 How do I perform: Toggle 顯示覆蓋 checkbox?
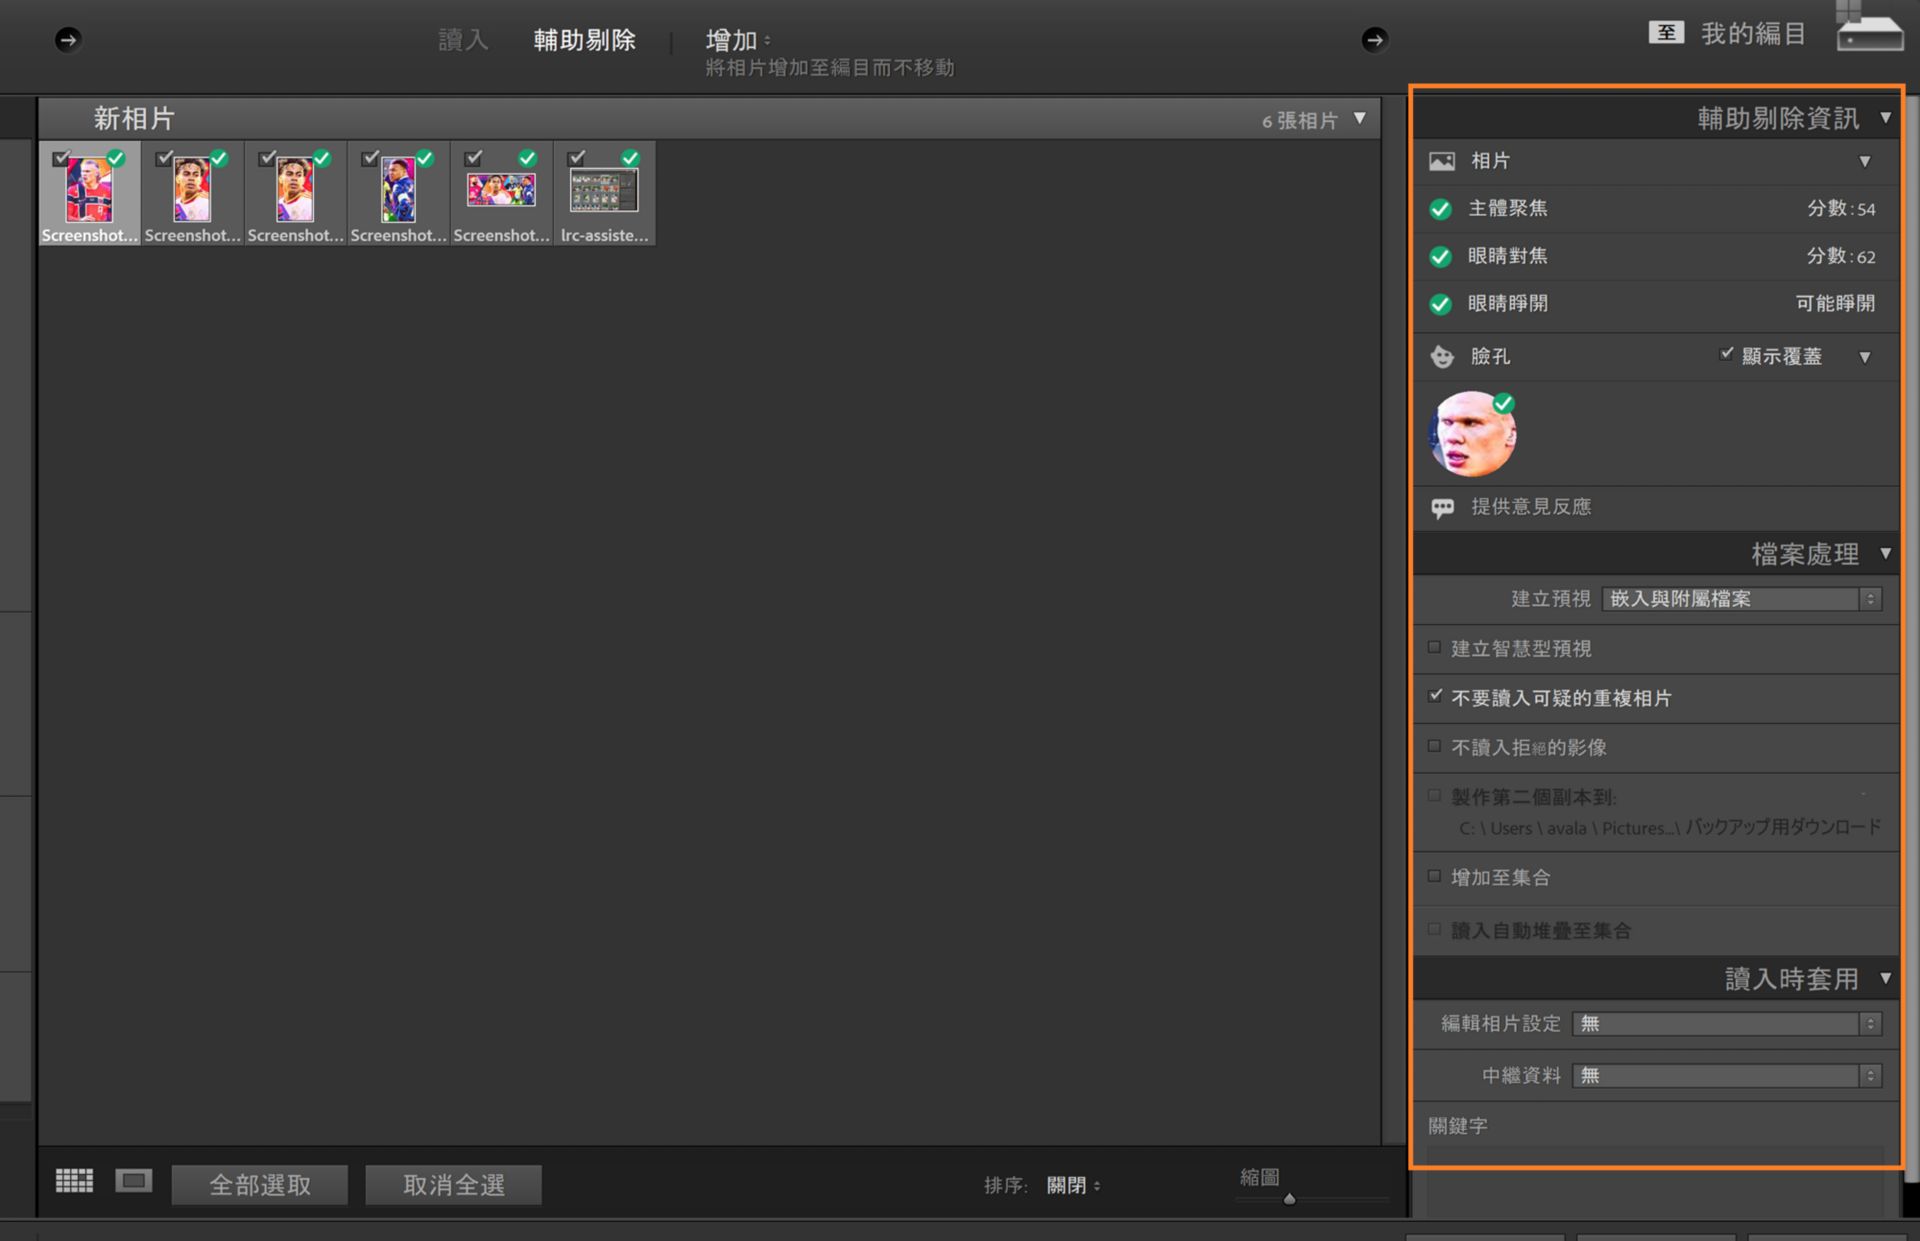[1726, 354]
